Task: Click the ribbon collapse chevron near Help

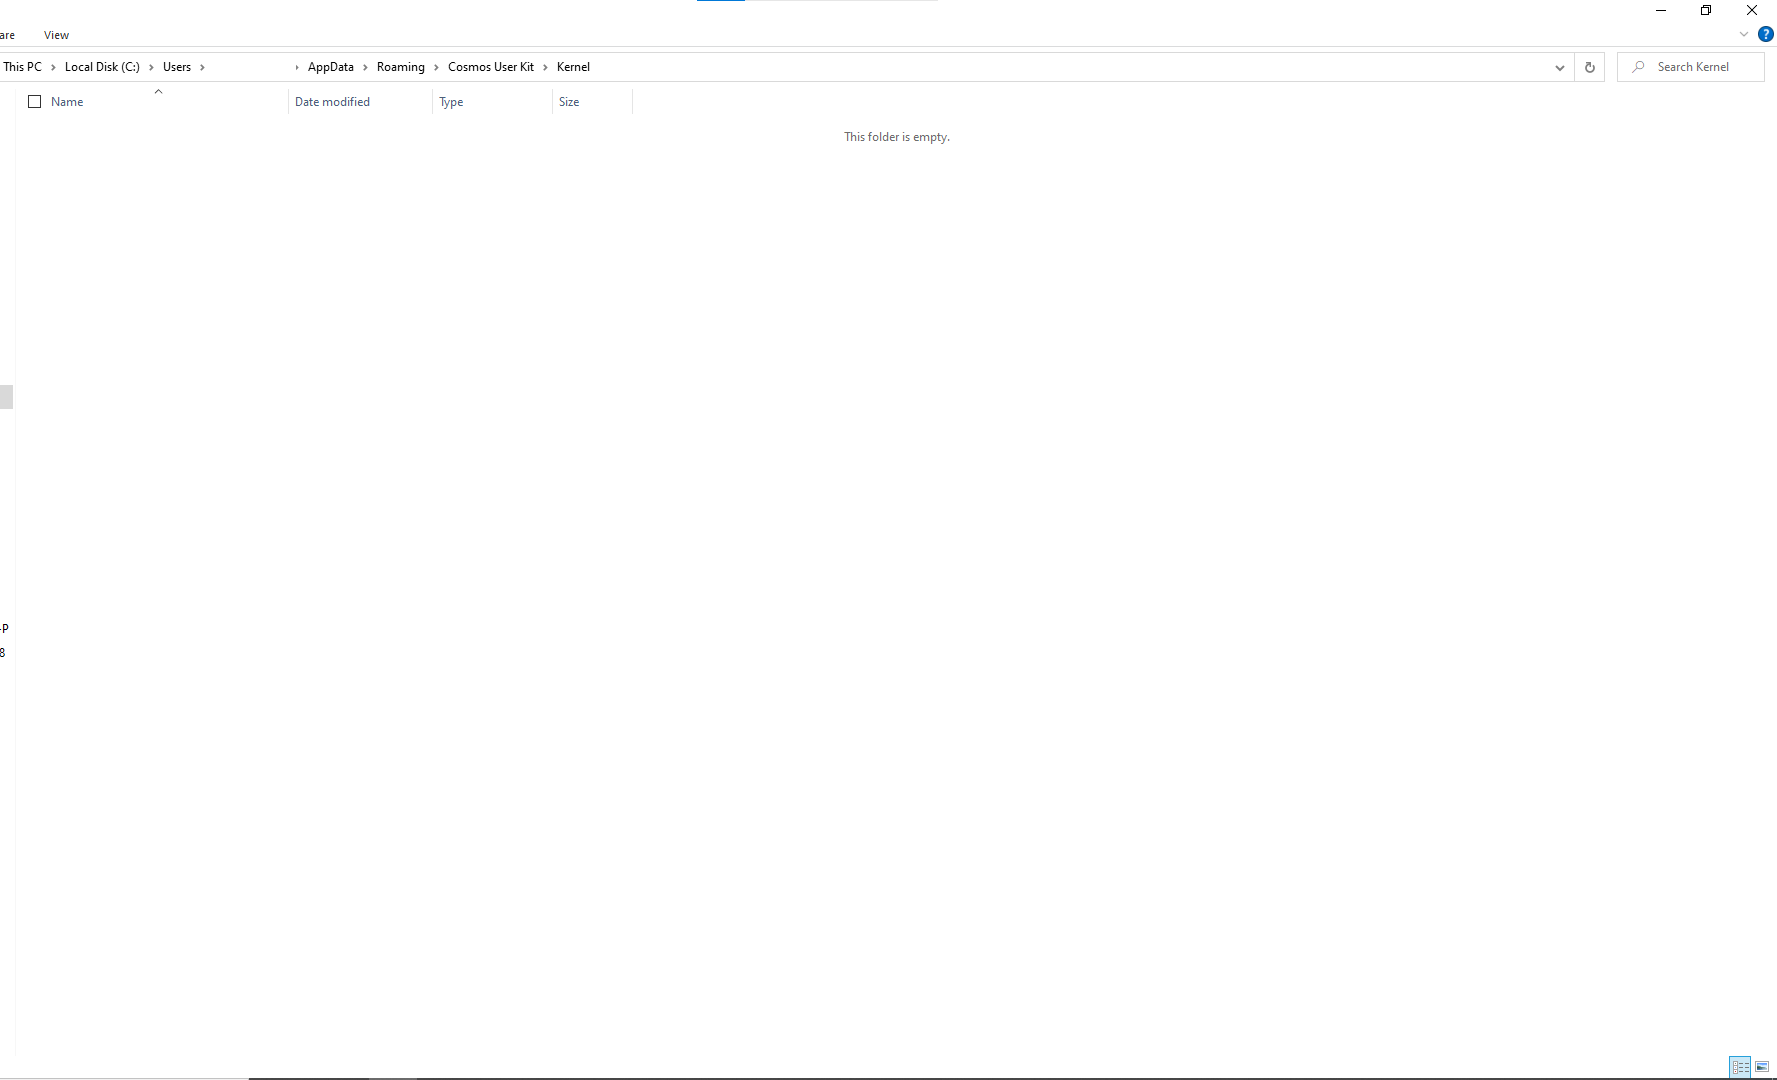Action: tap(1744, 34)
